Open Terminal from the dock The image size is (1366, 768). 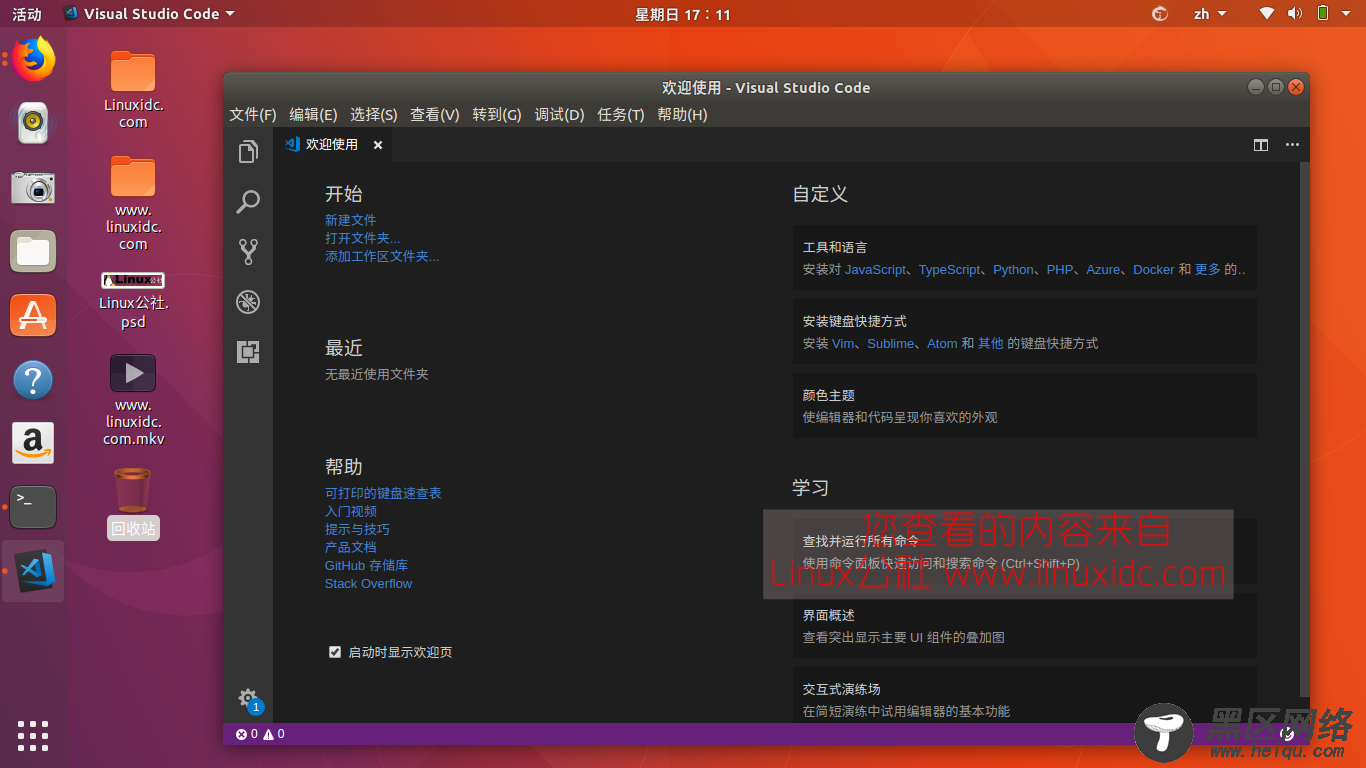pyautogui.click(x=33, y=507)
